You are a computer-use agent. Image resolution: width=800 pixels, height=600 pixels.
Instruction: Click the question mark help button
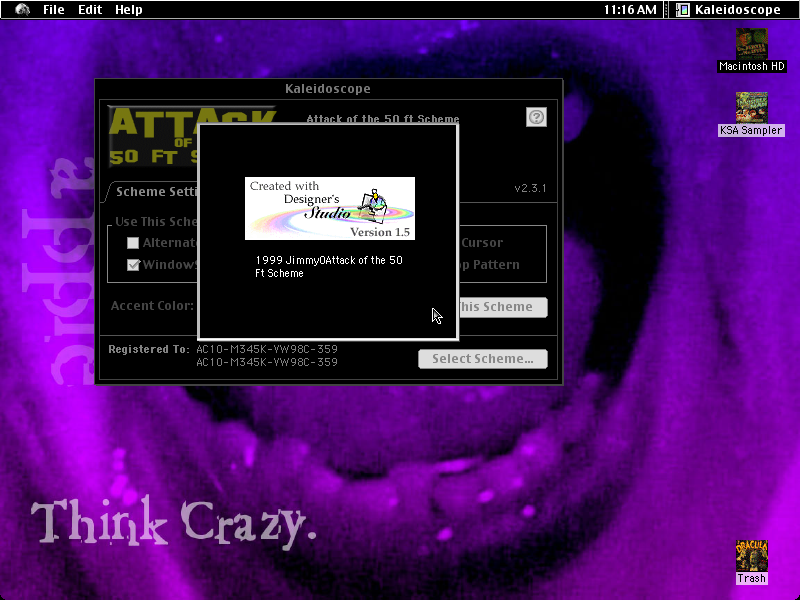[x=536, y=117]
